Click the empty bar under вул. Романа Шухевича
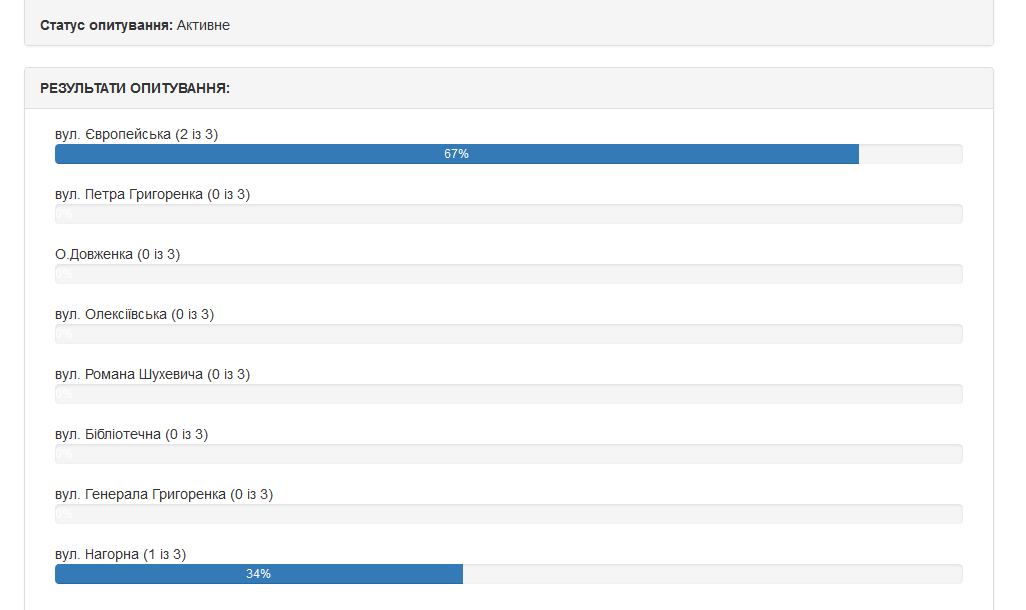 tap(508, 394)
